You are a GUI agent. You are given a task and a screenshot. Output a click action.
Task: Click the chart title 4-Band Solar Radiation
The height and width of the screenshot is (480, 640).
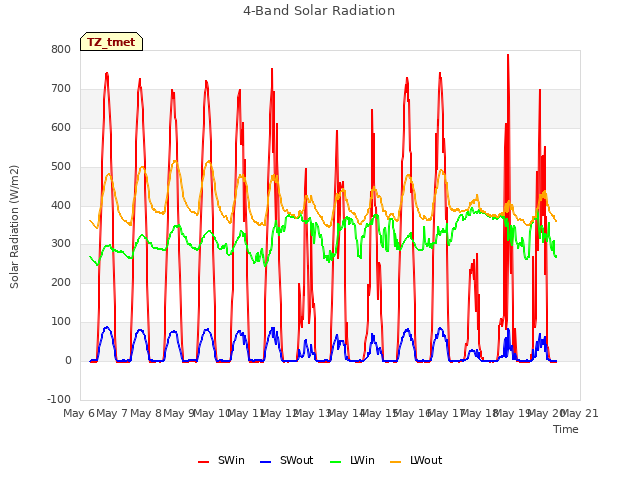coord(319,11)
